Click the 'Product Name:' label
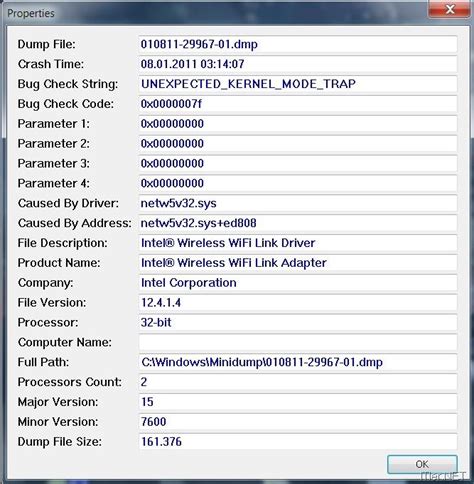The height and width of the screenshot is (484, 474). point(59,263)
